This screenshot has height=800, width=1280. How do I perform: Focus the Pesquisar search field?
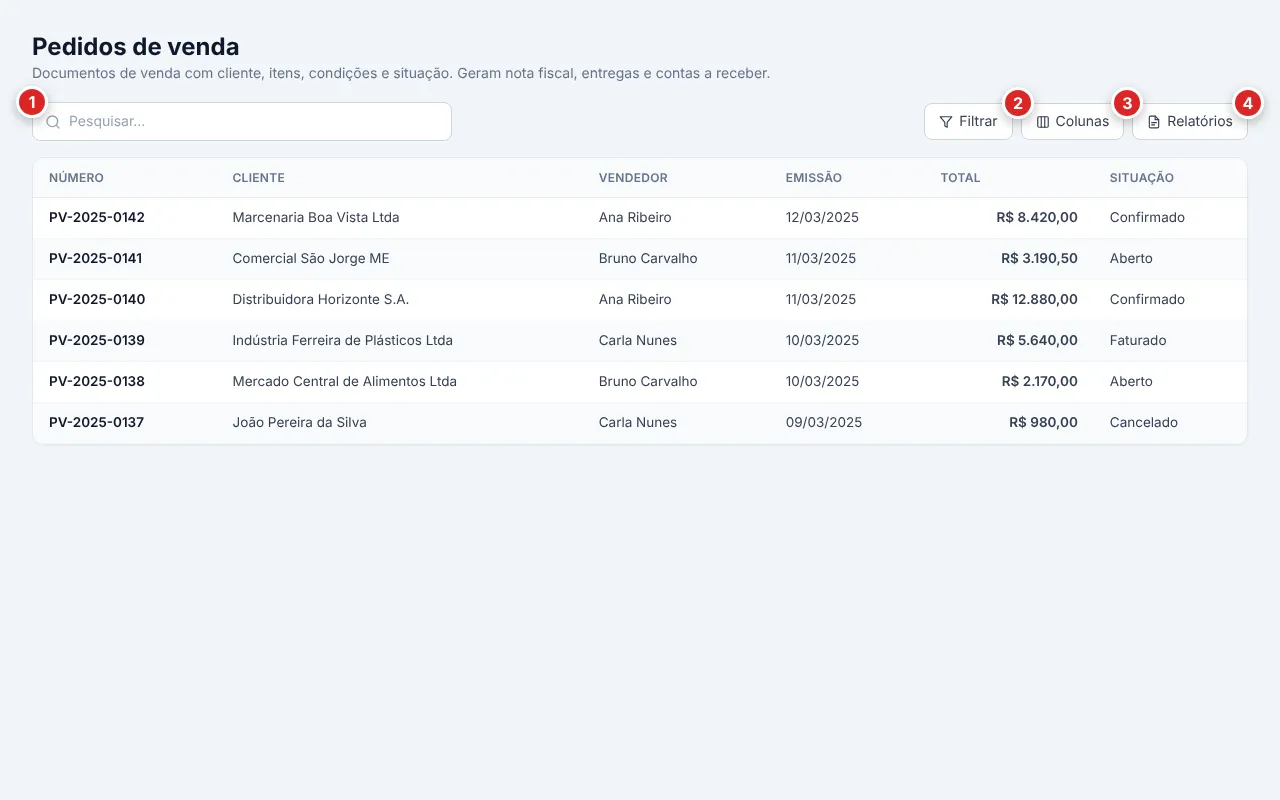click(242, 121)
